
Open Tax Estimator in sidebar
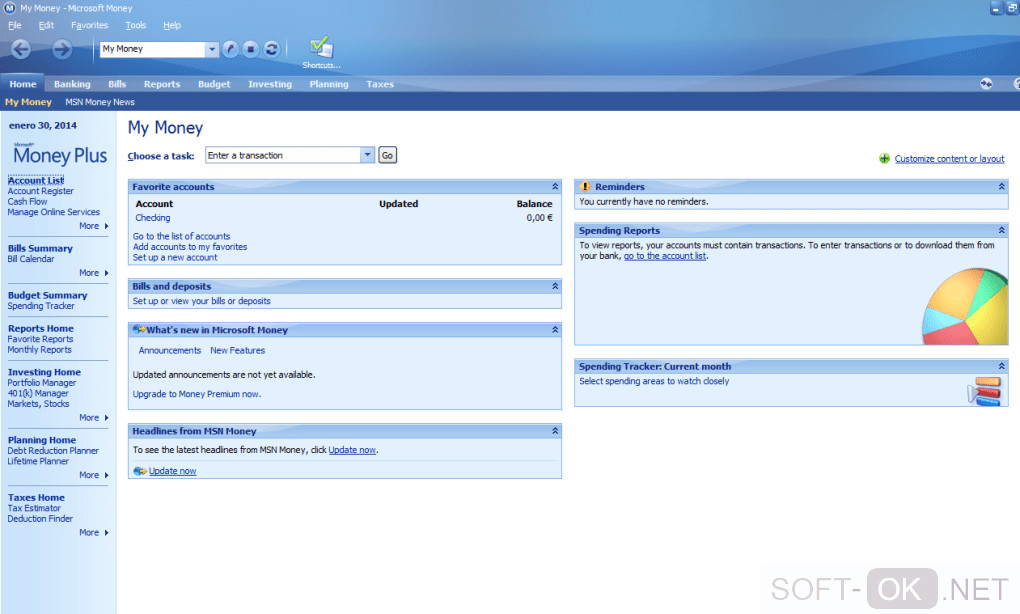click(x=34, y=508)
